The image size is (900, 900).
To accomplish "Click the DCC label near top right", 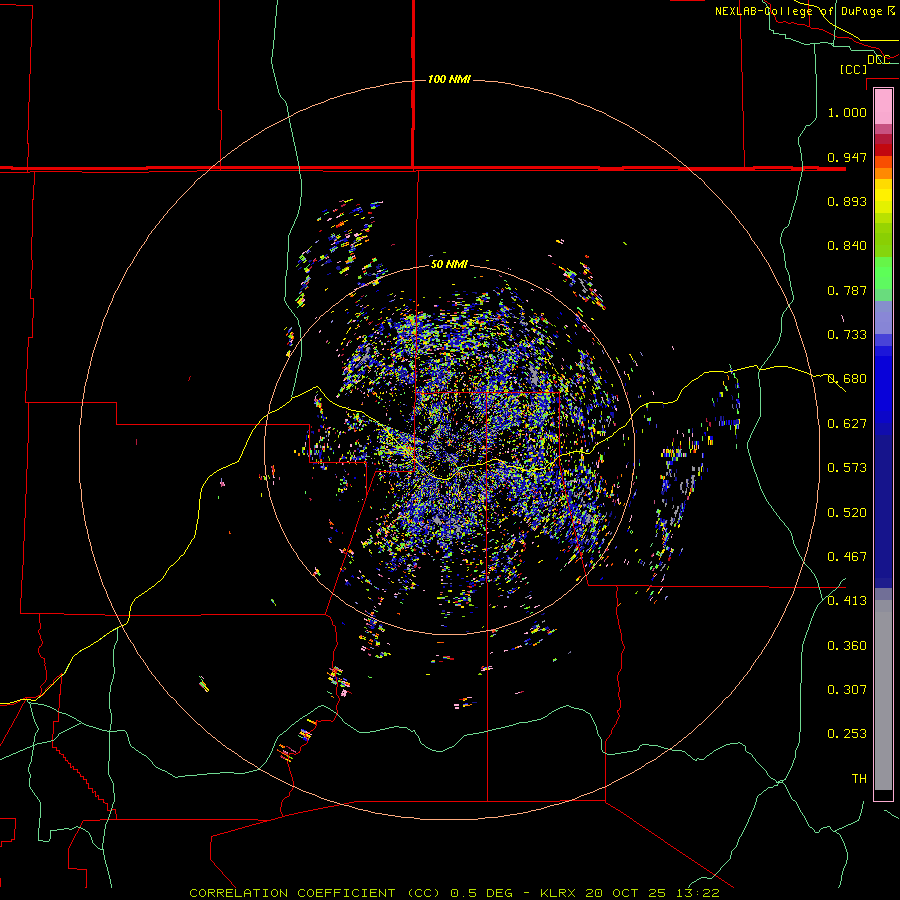I will coord(878,60).
